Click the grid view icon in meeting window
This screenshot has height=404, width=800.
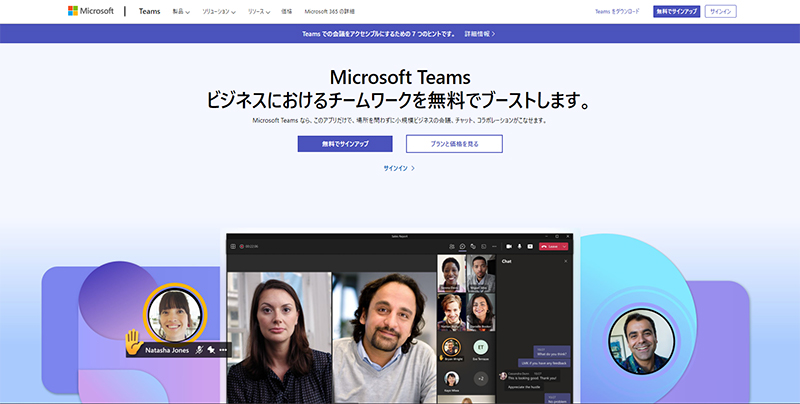click(x=233, y=246)
